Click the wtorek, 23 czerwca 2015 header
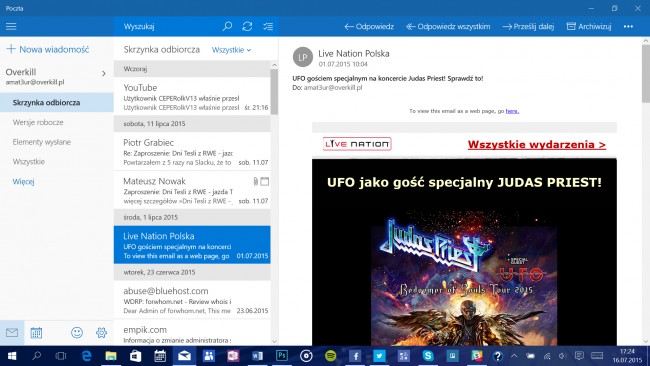Viewport: 650px width, 366px height. [x=192, y=272]
